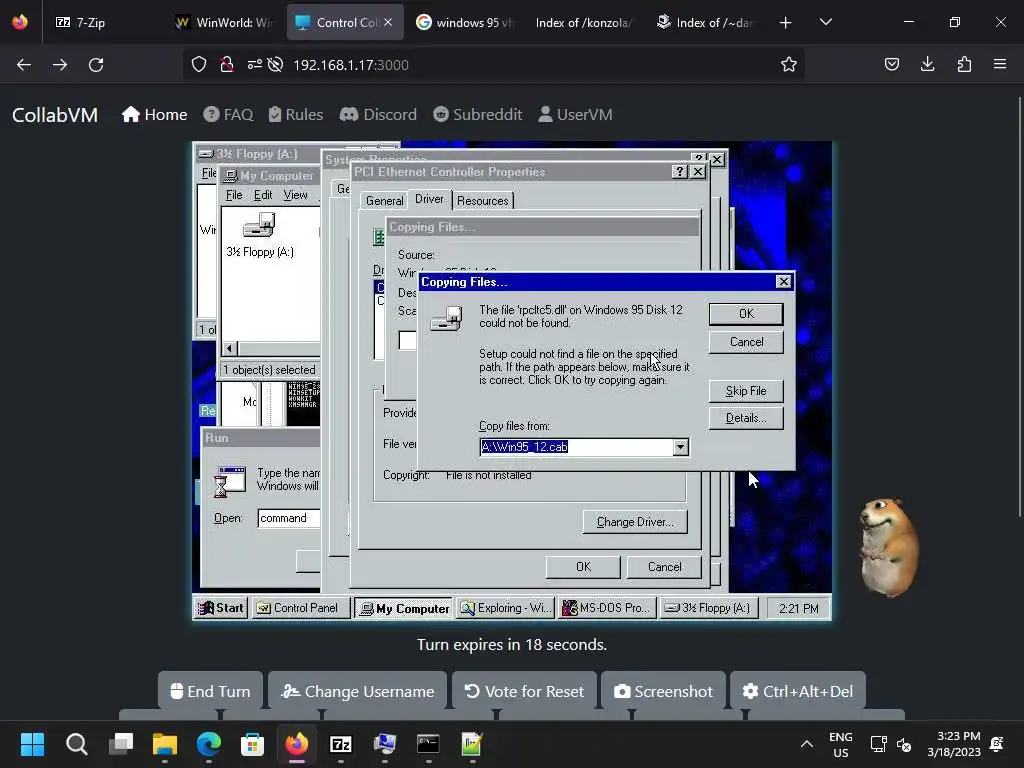Switch to 3½ Floppy (A:) taskbar button
Screen dimensions: 1024x768
708,608
